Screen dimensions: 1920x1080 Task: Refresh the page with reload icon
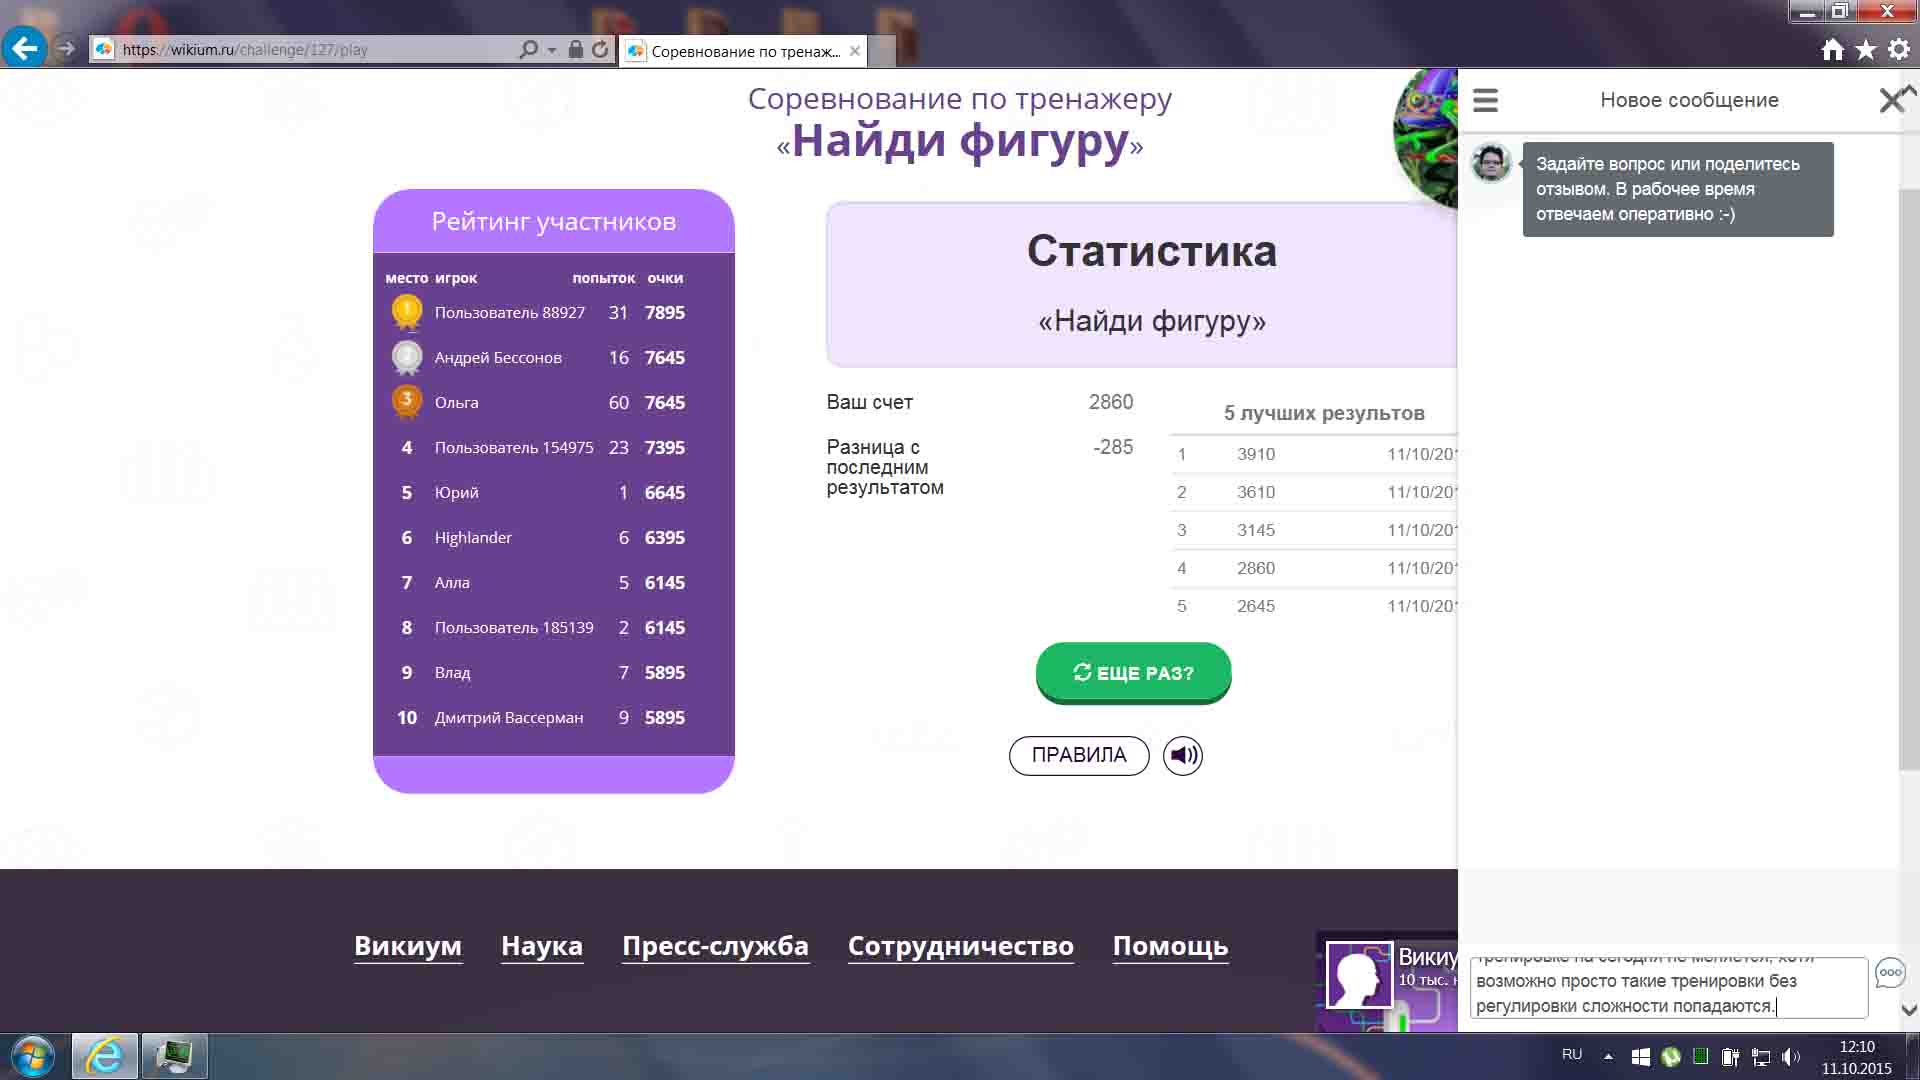pos(600,49)
